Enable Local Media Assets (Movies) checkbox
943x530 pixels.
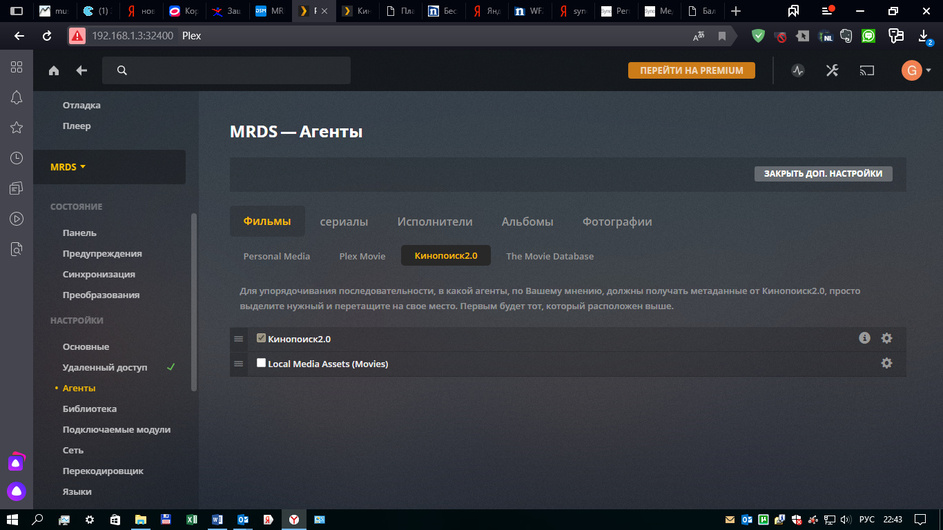click(261, 363)
